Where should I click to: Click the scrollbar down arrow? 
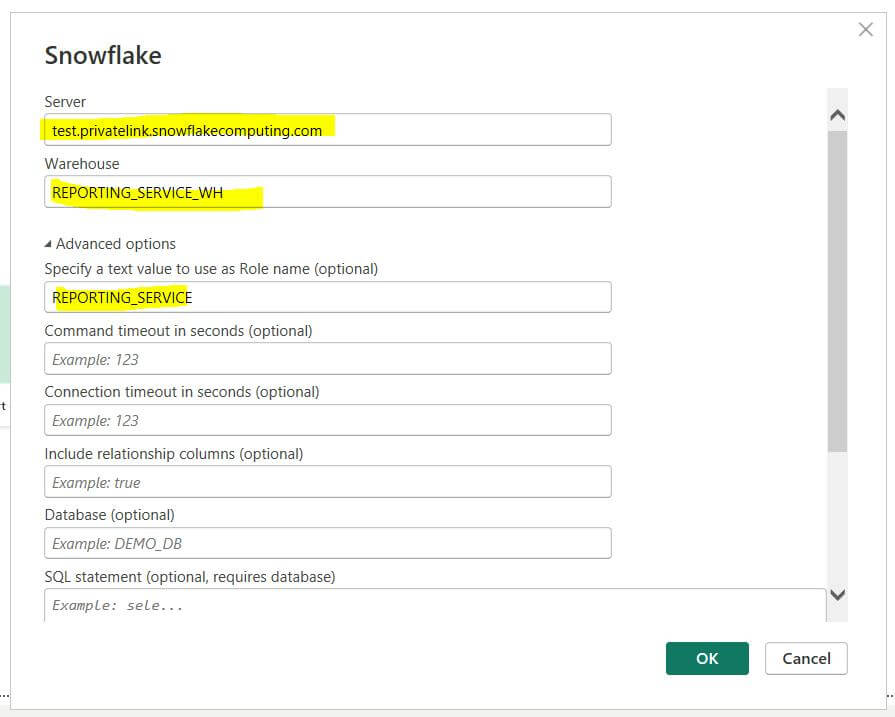click(x=837, y=595)
